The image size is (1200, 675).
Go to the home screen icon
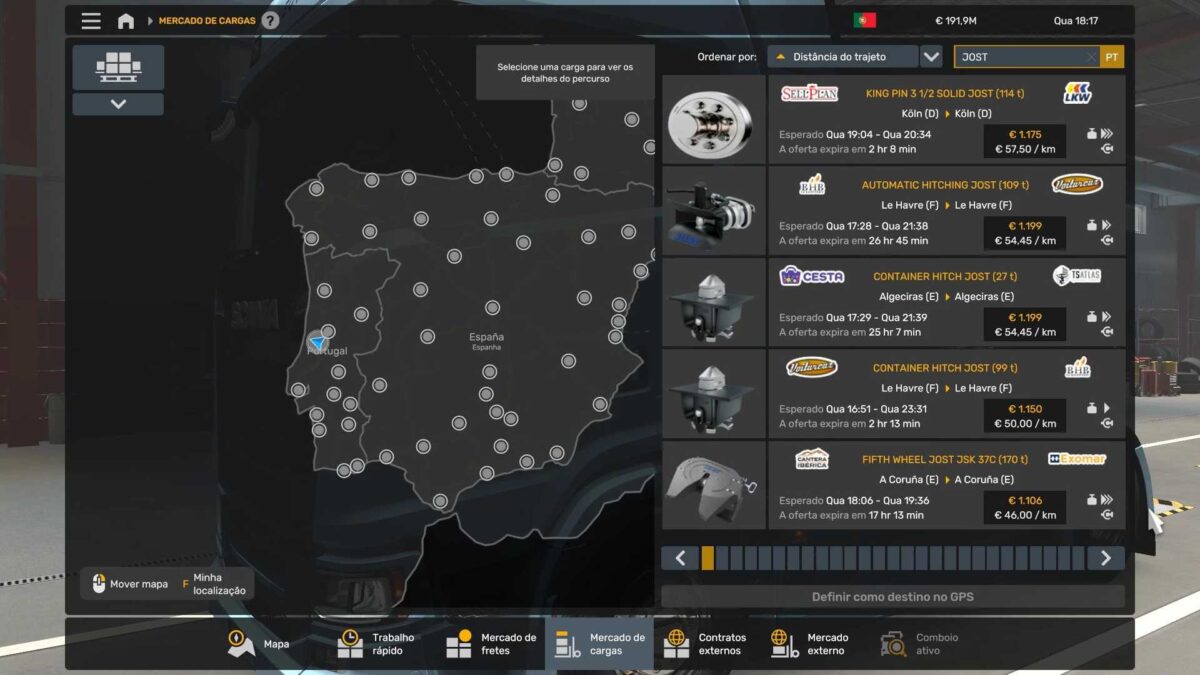click(x=126, y=21)
